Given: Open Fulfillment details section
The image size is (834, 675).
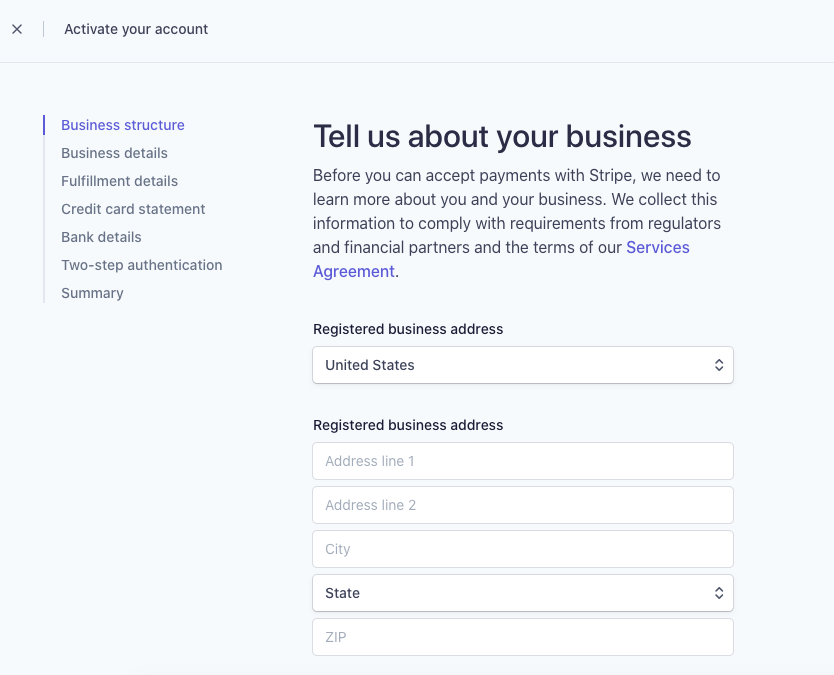Looking at the screenshot, I should coord(119,181).
